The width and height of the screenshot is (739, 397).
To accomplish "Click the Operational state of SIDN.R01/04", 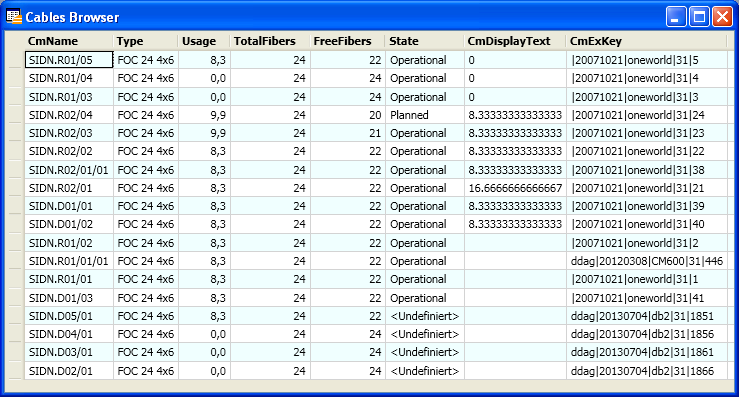I will [425, 78].
